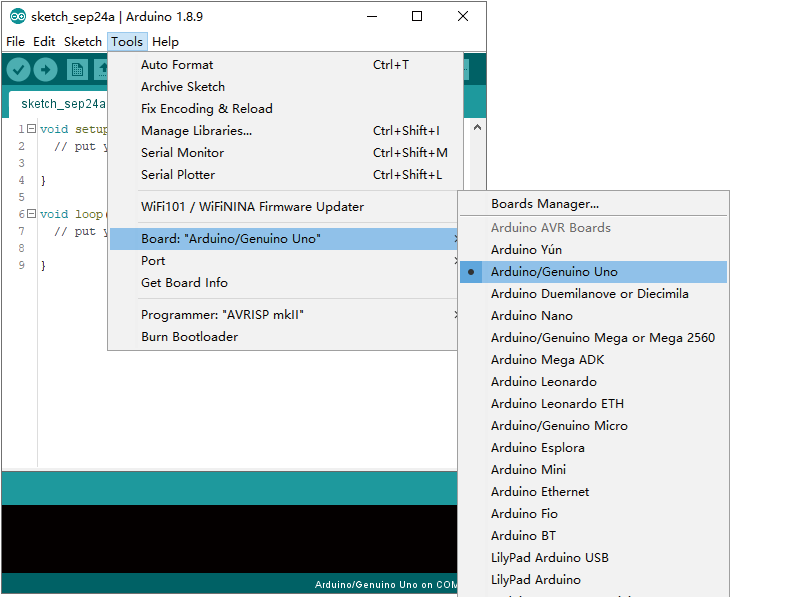Click the New sketch toolbar icon
This screenshot has height=597, width=793.
click(x=77, y=70)
